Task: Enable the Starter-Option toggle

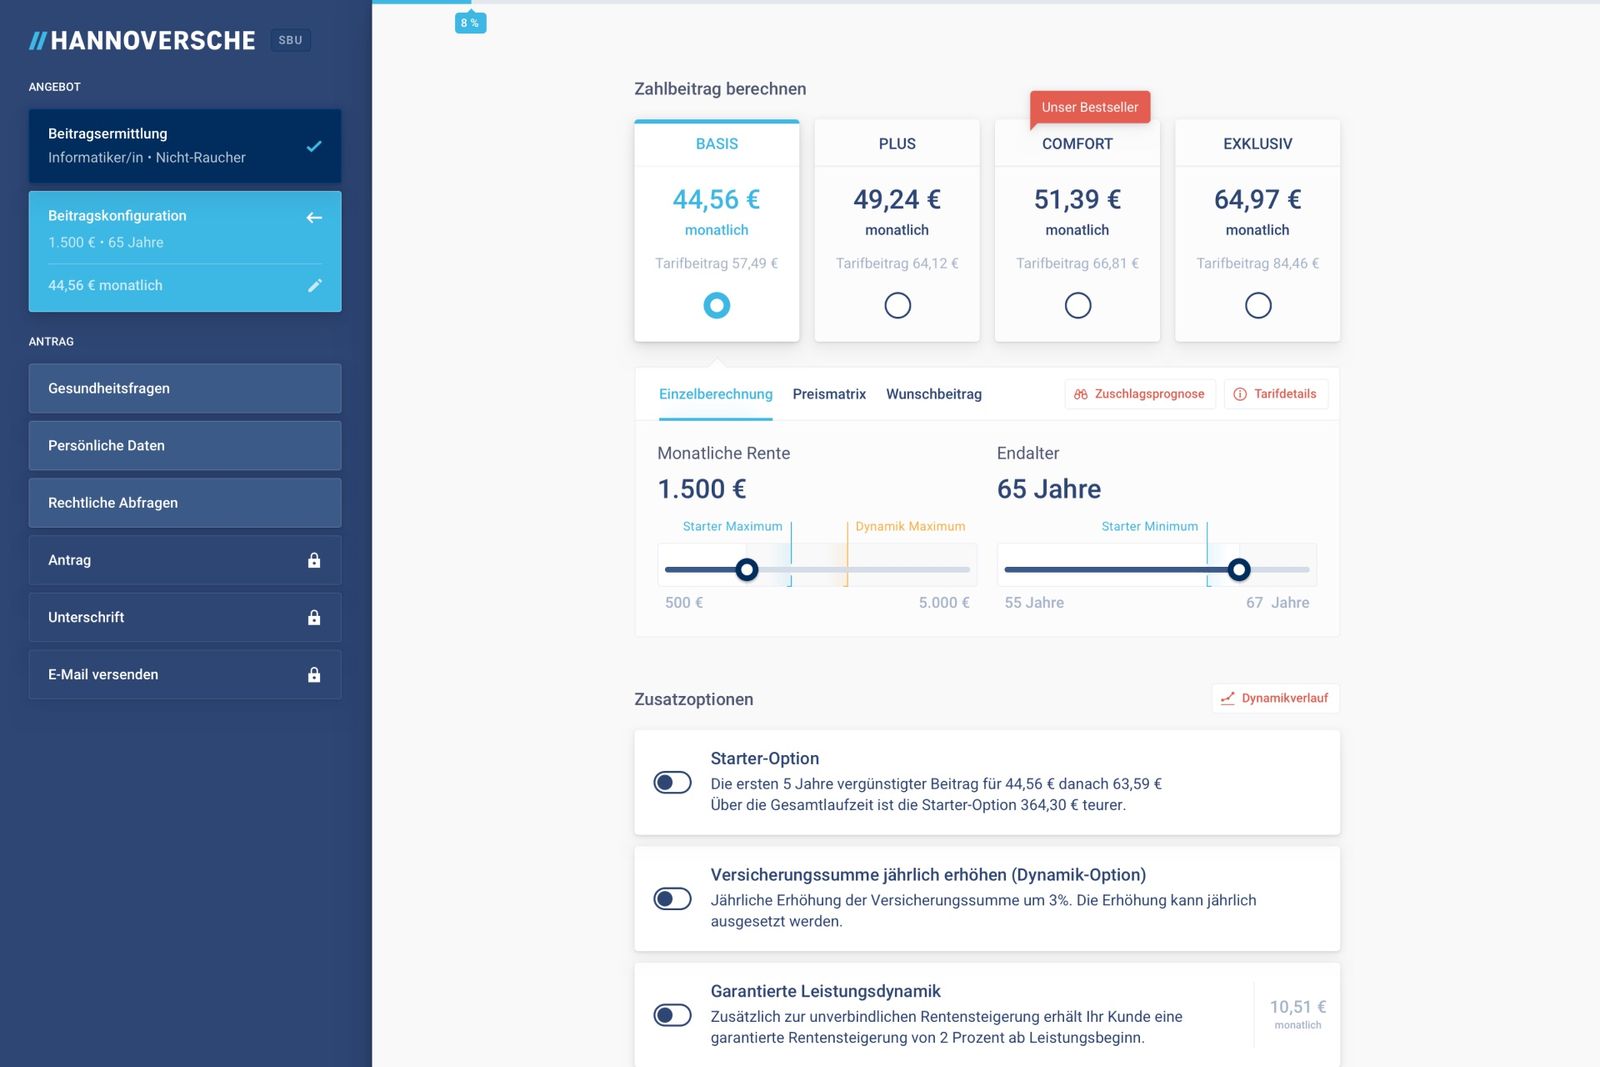Action: click(x=672, y=782)
